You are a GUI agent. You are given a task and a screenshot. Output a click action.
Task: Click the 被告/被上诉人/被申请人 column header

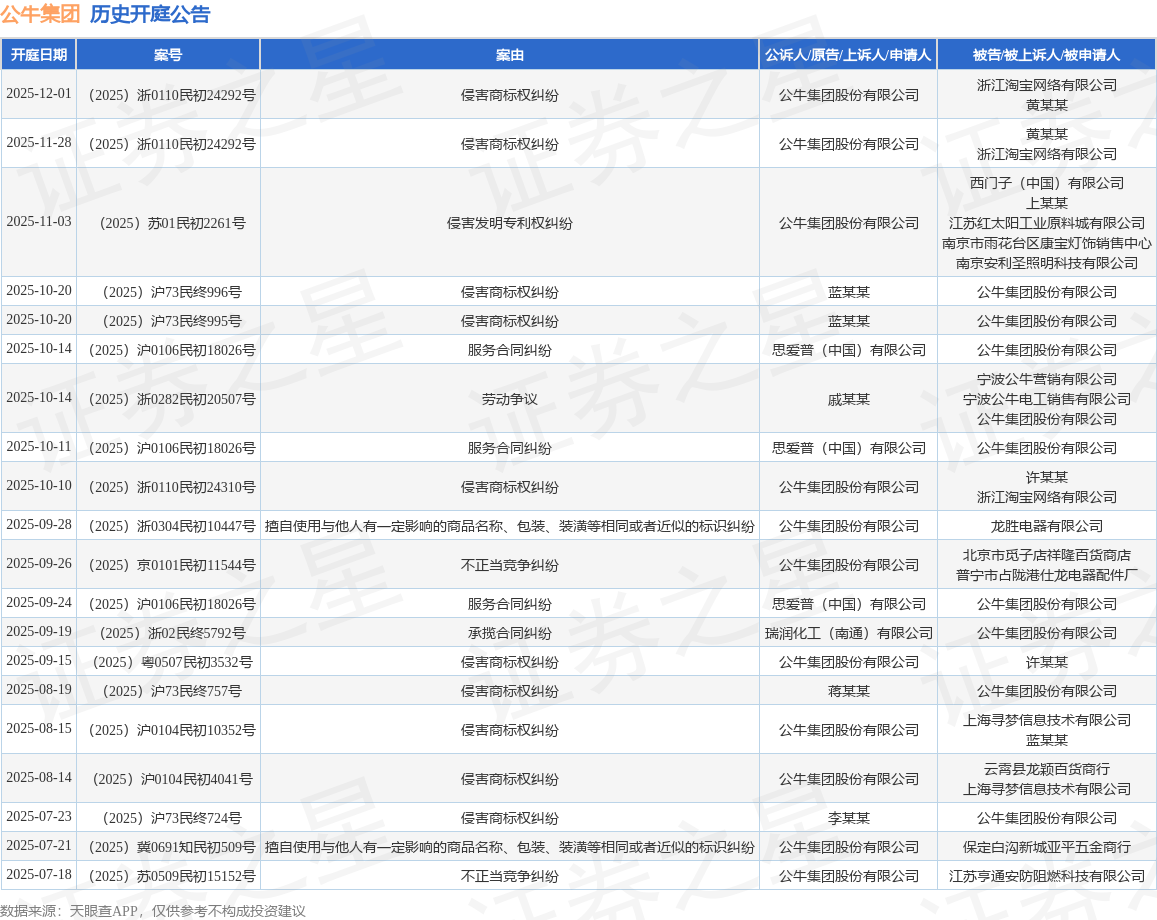pyautogui.click(x=1046, y=55)
